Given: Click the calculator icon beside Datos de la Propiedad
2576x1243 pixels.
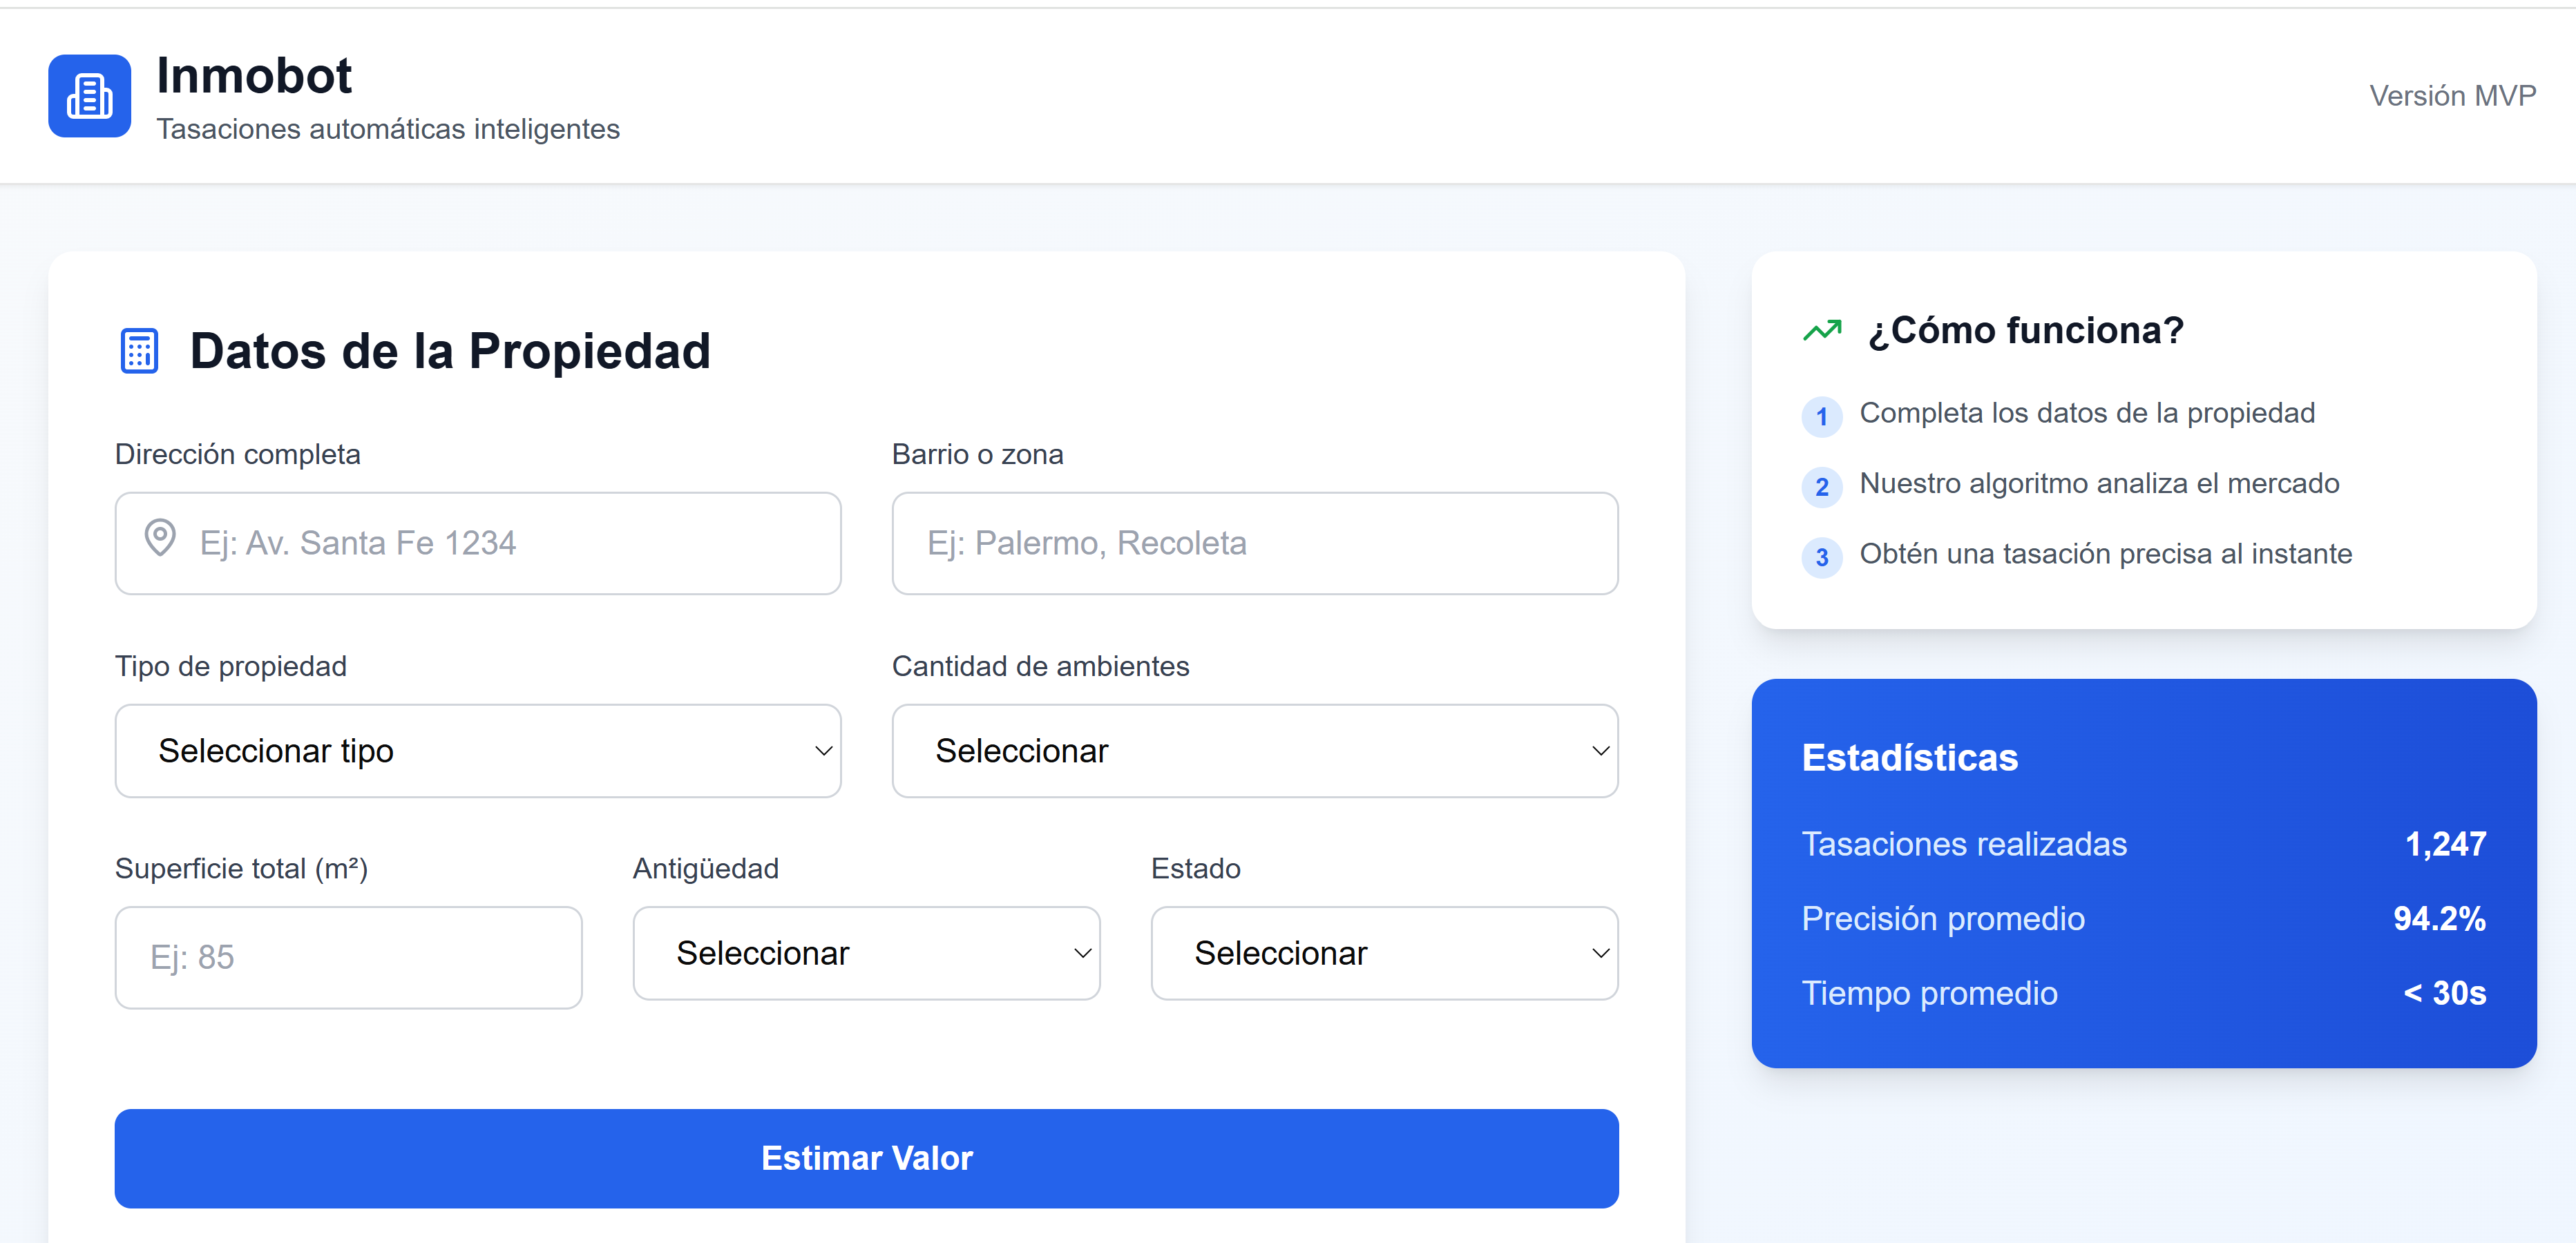Looking at the screenshot, I should pos(139,351).
